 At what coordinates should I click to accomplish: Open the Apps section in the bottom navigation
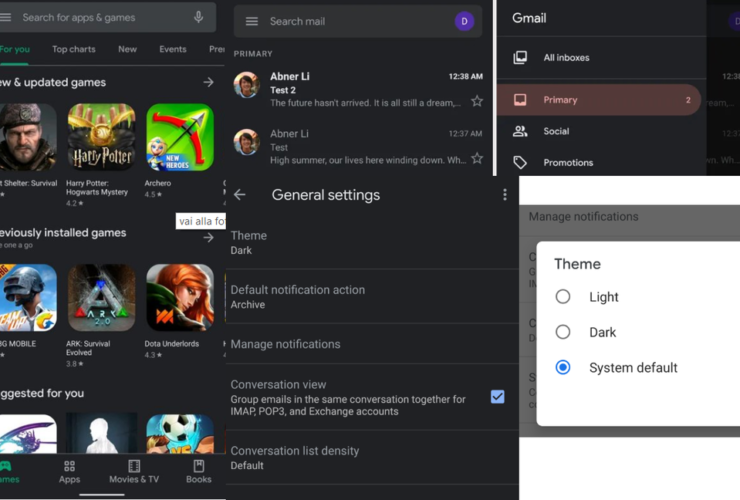[x=69, y=472]
